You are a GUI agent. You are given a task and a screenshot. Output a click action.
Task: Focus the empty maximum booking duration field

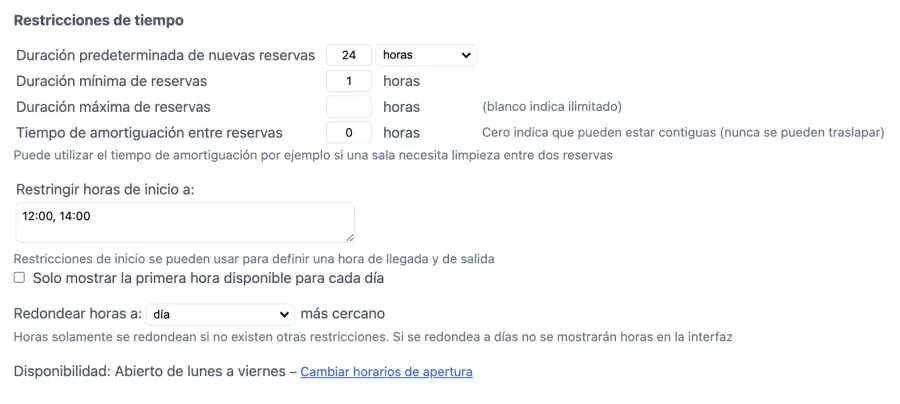[x=349, y=107]
